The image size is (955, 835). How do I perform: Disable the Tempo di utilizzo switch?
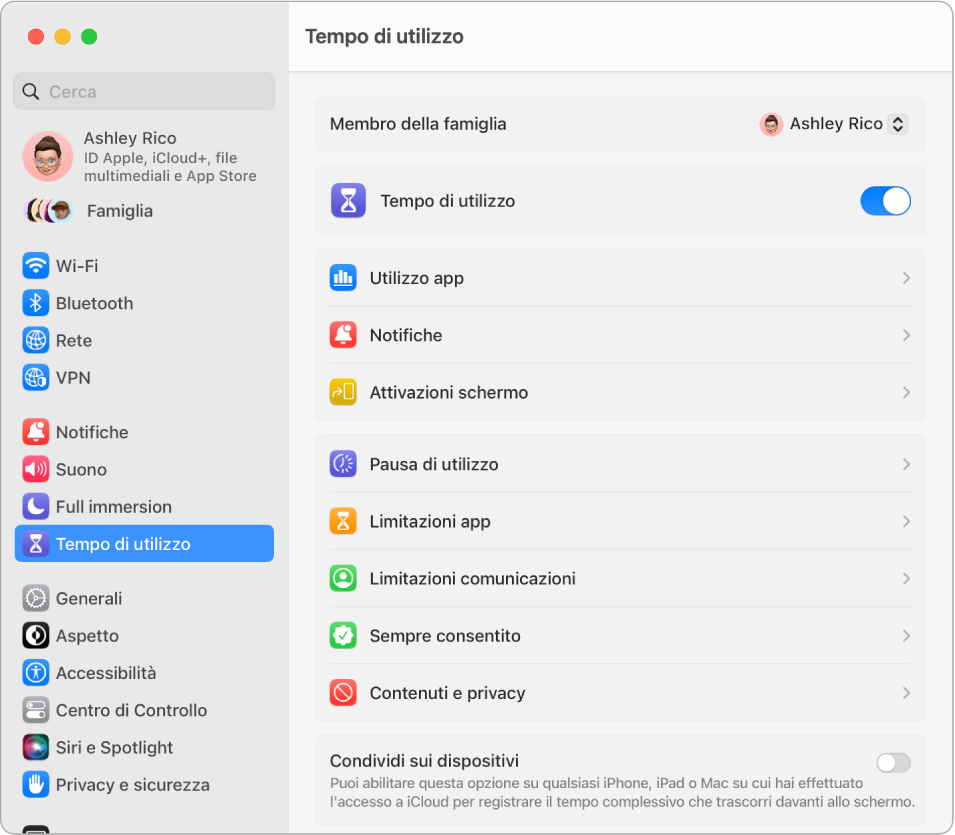click(884, 201)
